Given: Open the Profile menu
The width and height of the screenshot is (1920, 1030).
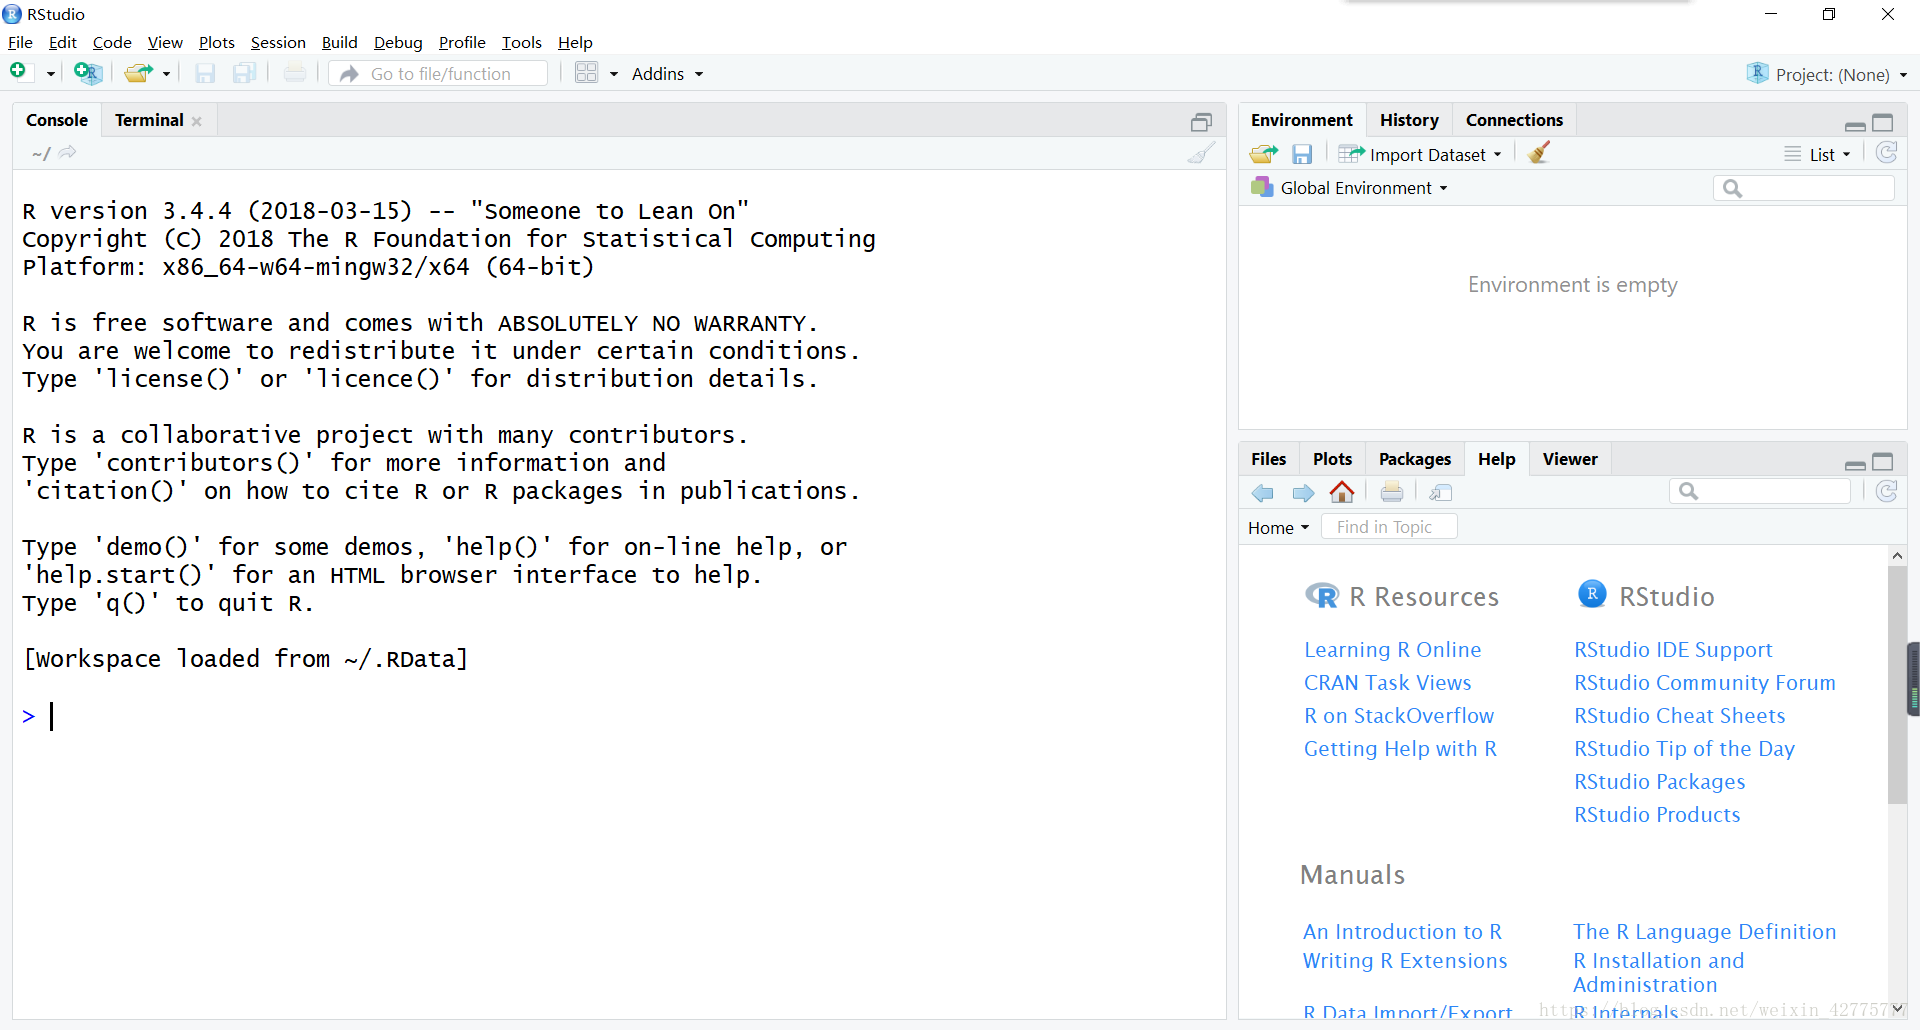Looking at the screenshot, I should [462, 42].
